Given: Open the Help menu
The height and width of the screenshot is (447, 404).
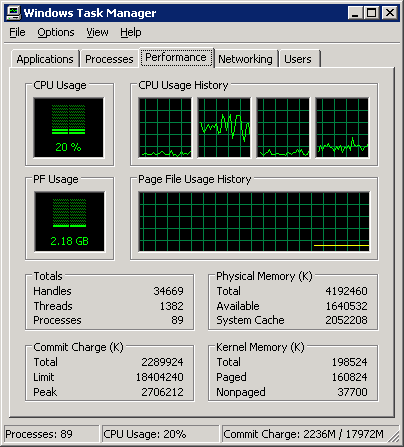Looking at the screenshot, I should (131, 32).
